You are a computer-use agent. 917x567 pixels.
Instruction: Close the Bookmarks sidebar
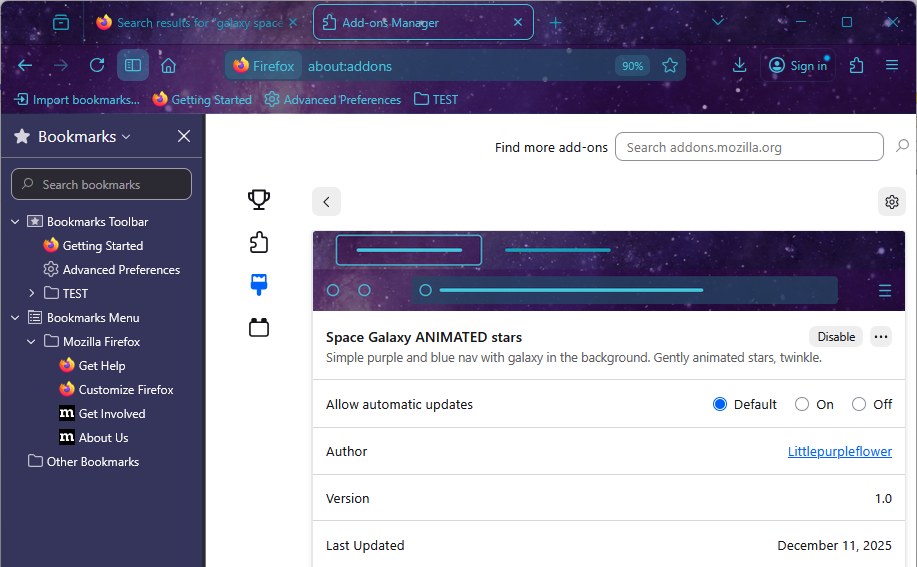click(184, 136)
